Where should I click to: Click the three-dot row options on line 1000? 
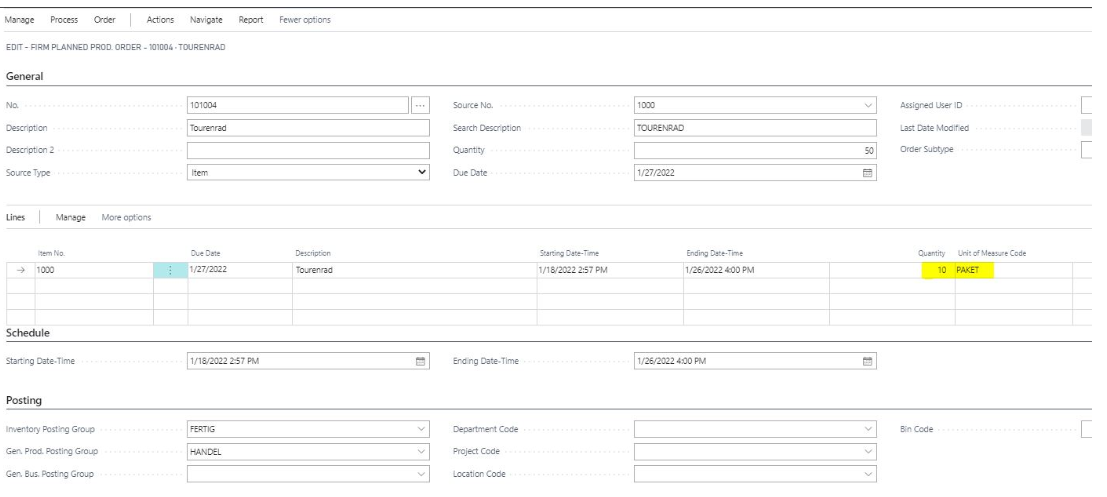(170, 270)
